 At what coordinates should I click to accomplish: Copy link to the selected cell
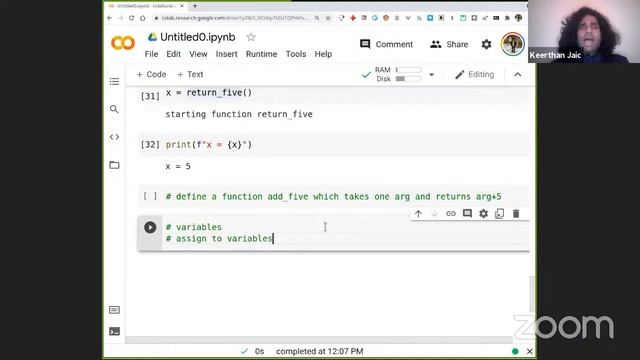(x=451, y=213)
